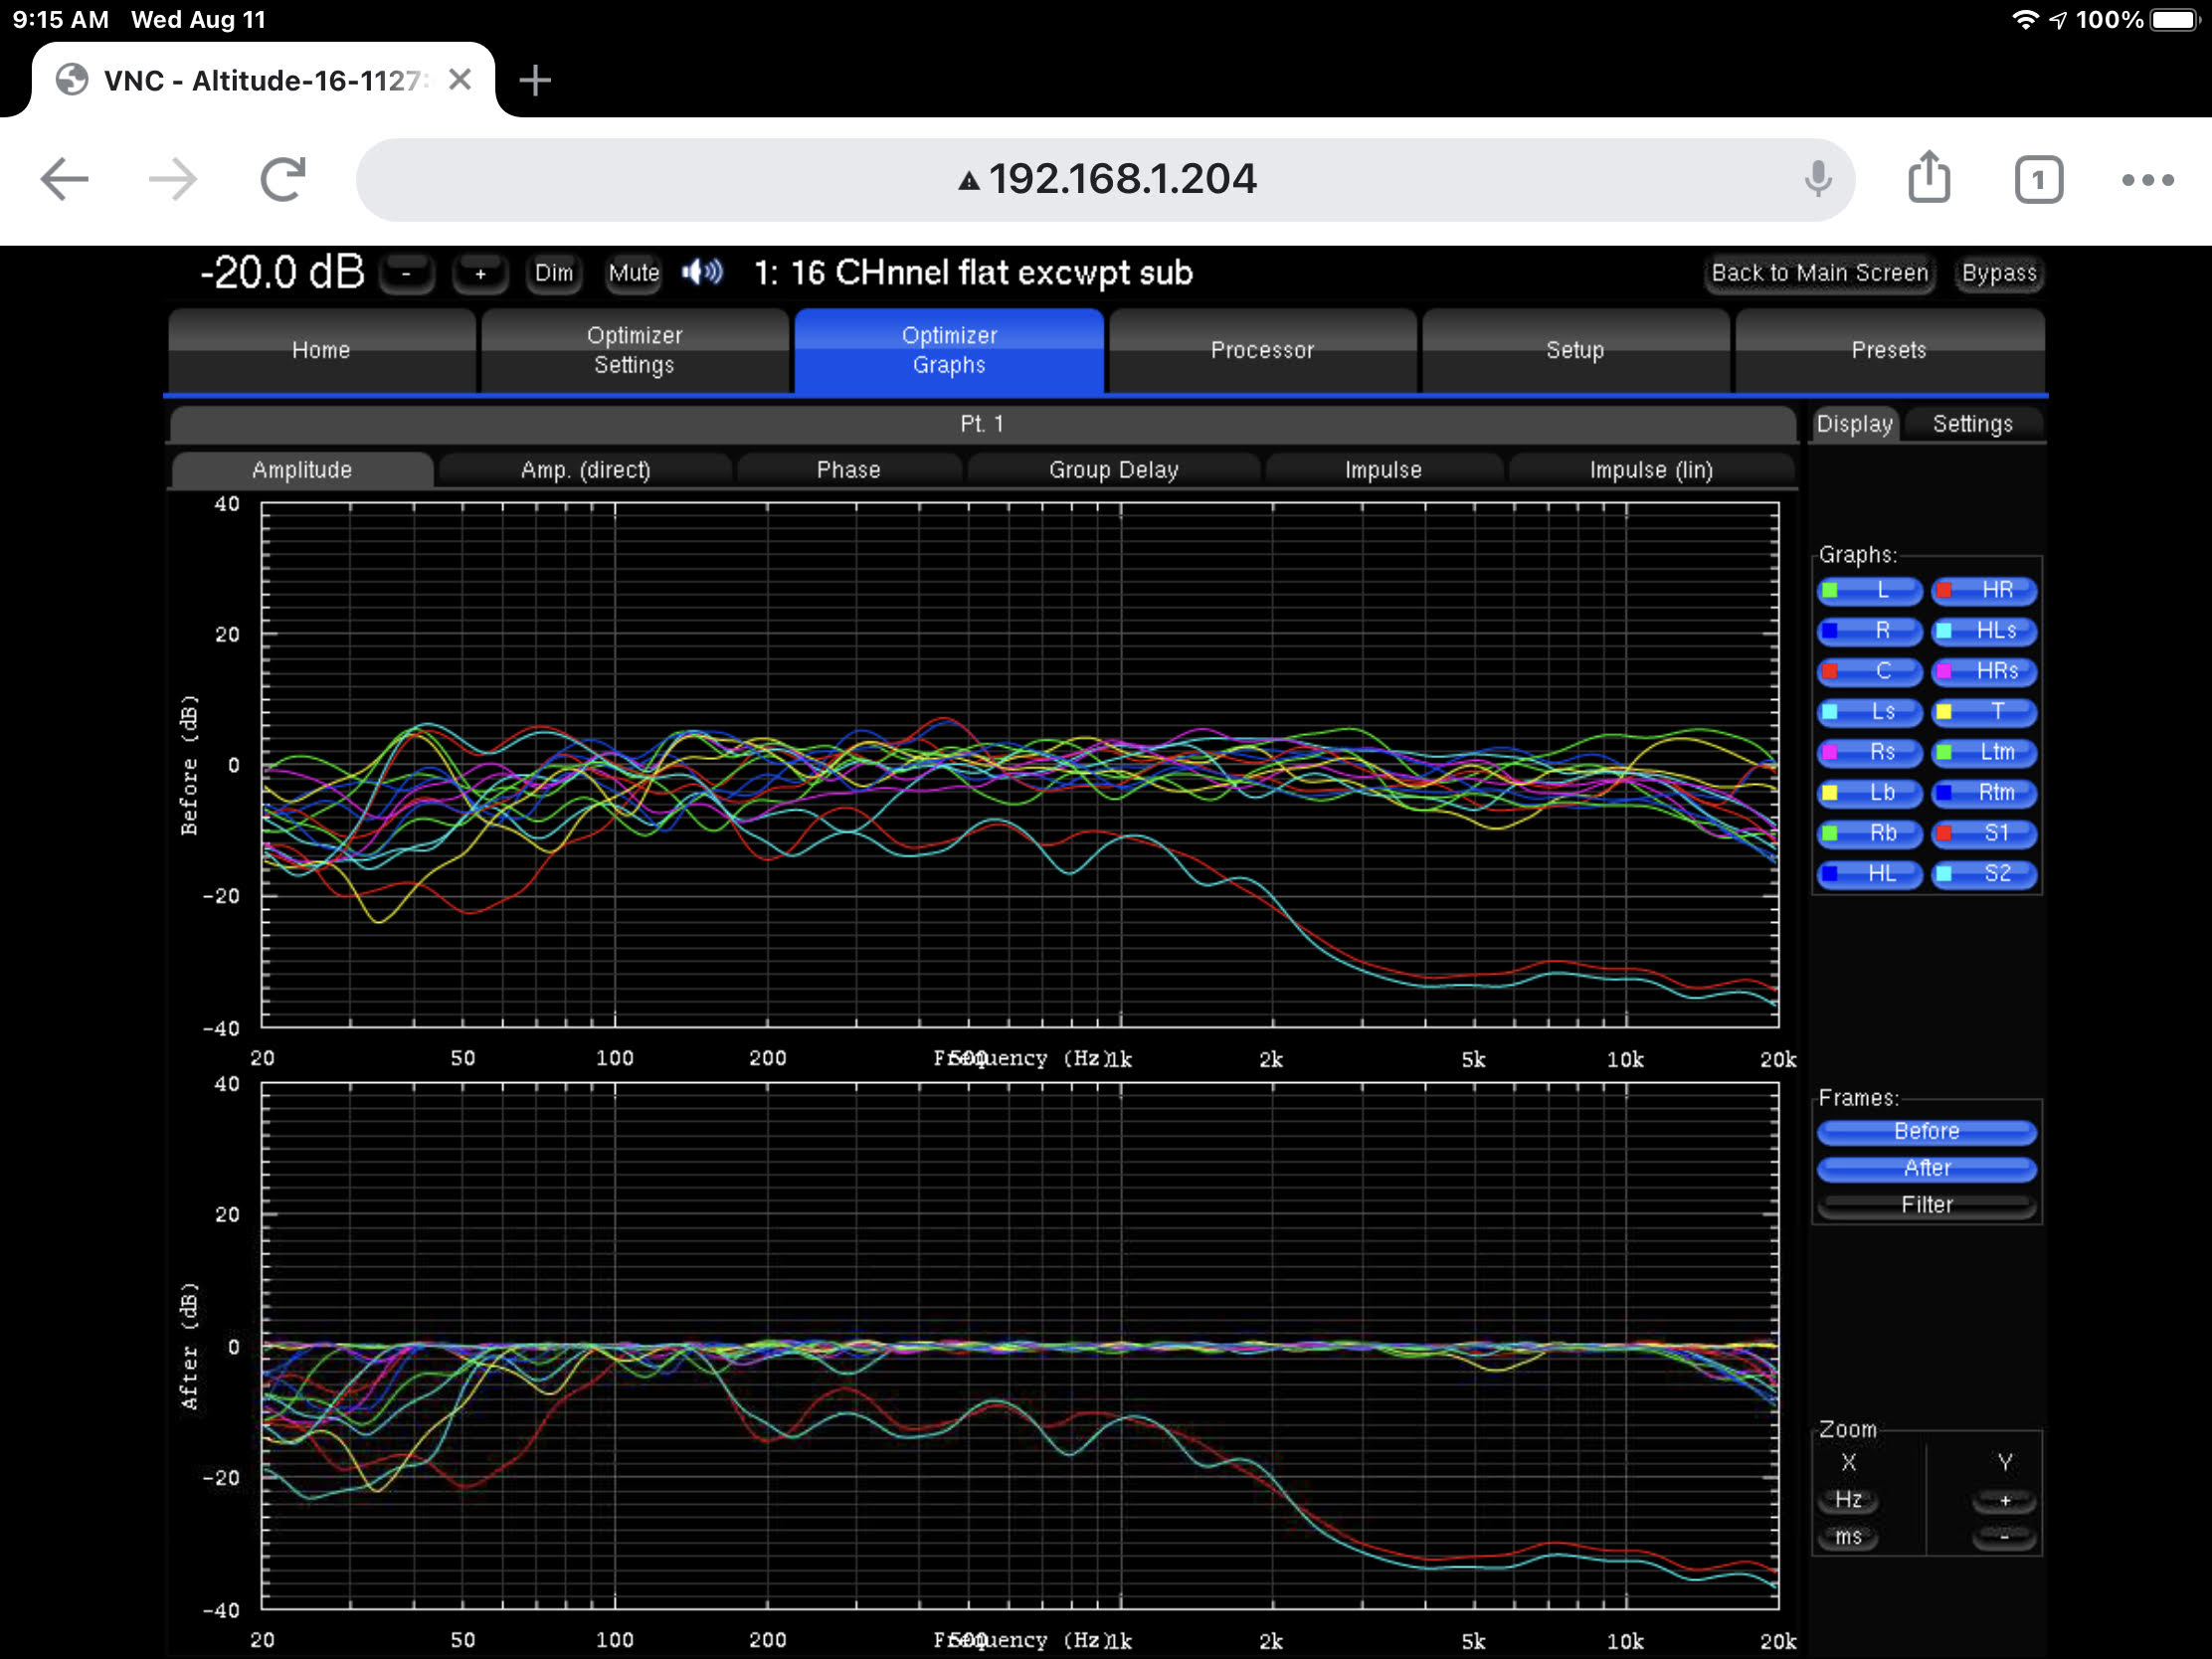Toggle the HRs channel graph
2212x1659 pixels.
(x=1984, y=671)
